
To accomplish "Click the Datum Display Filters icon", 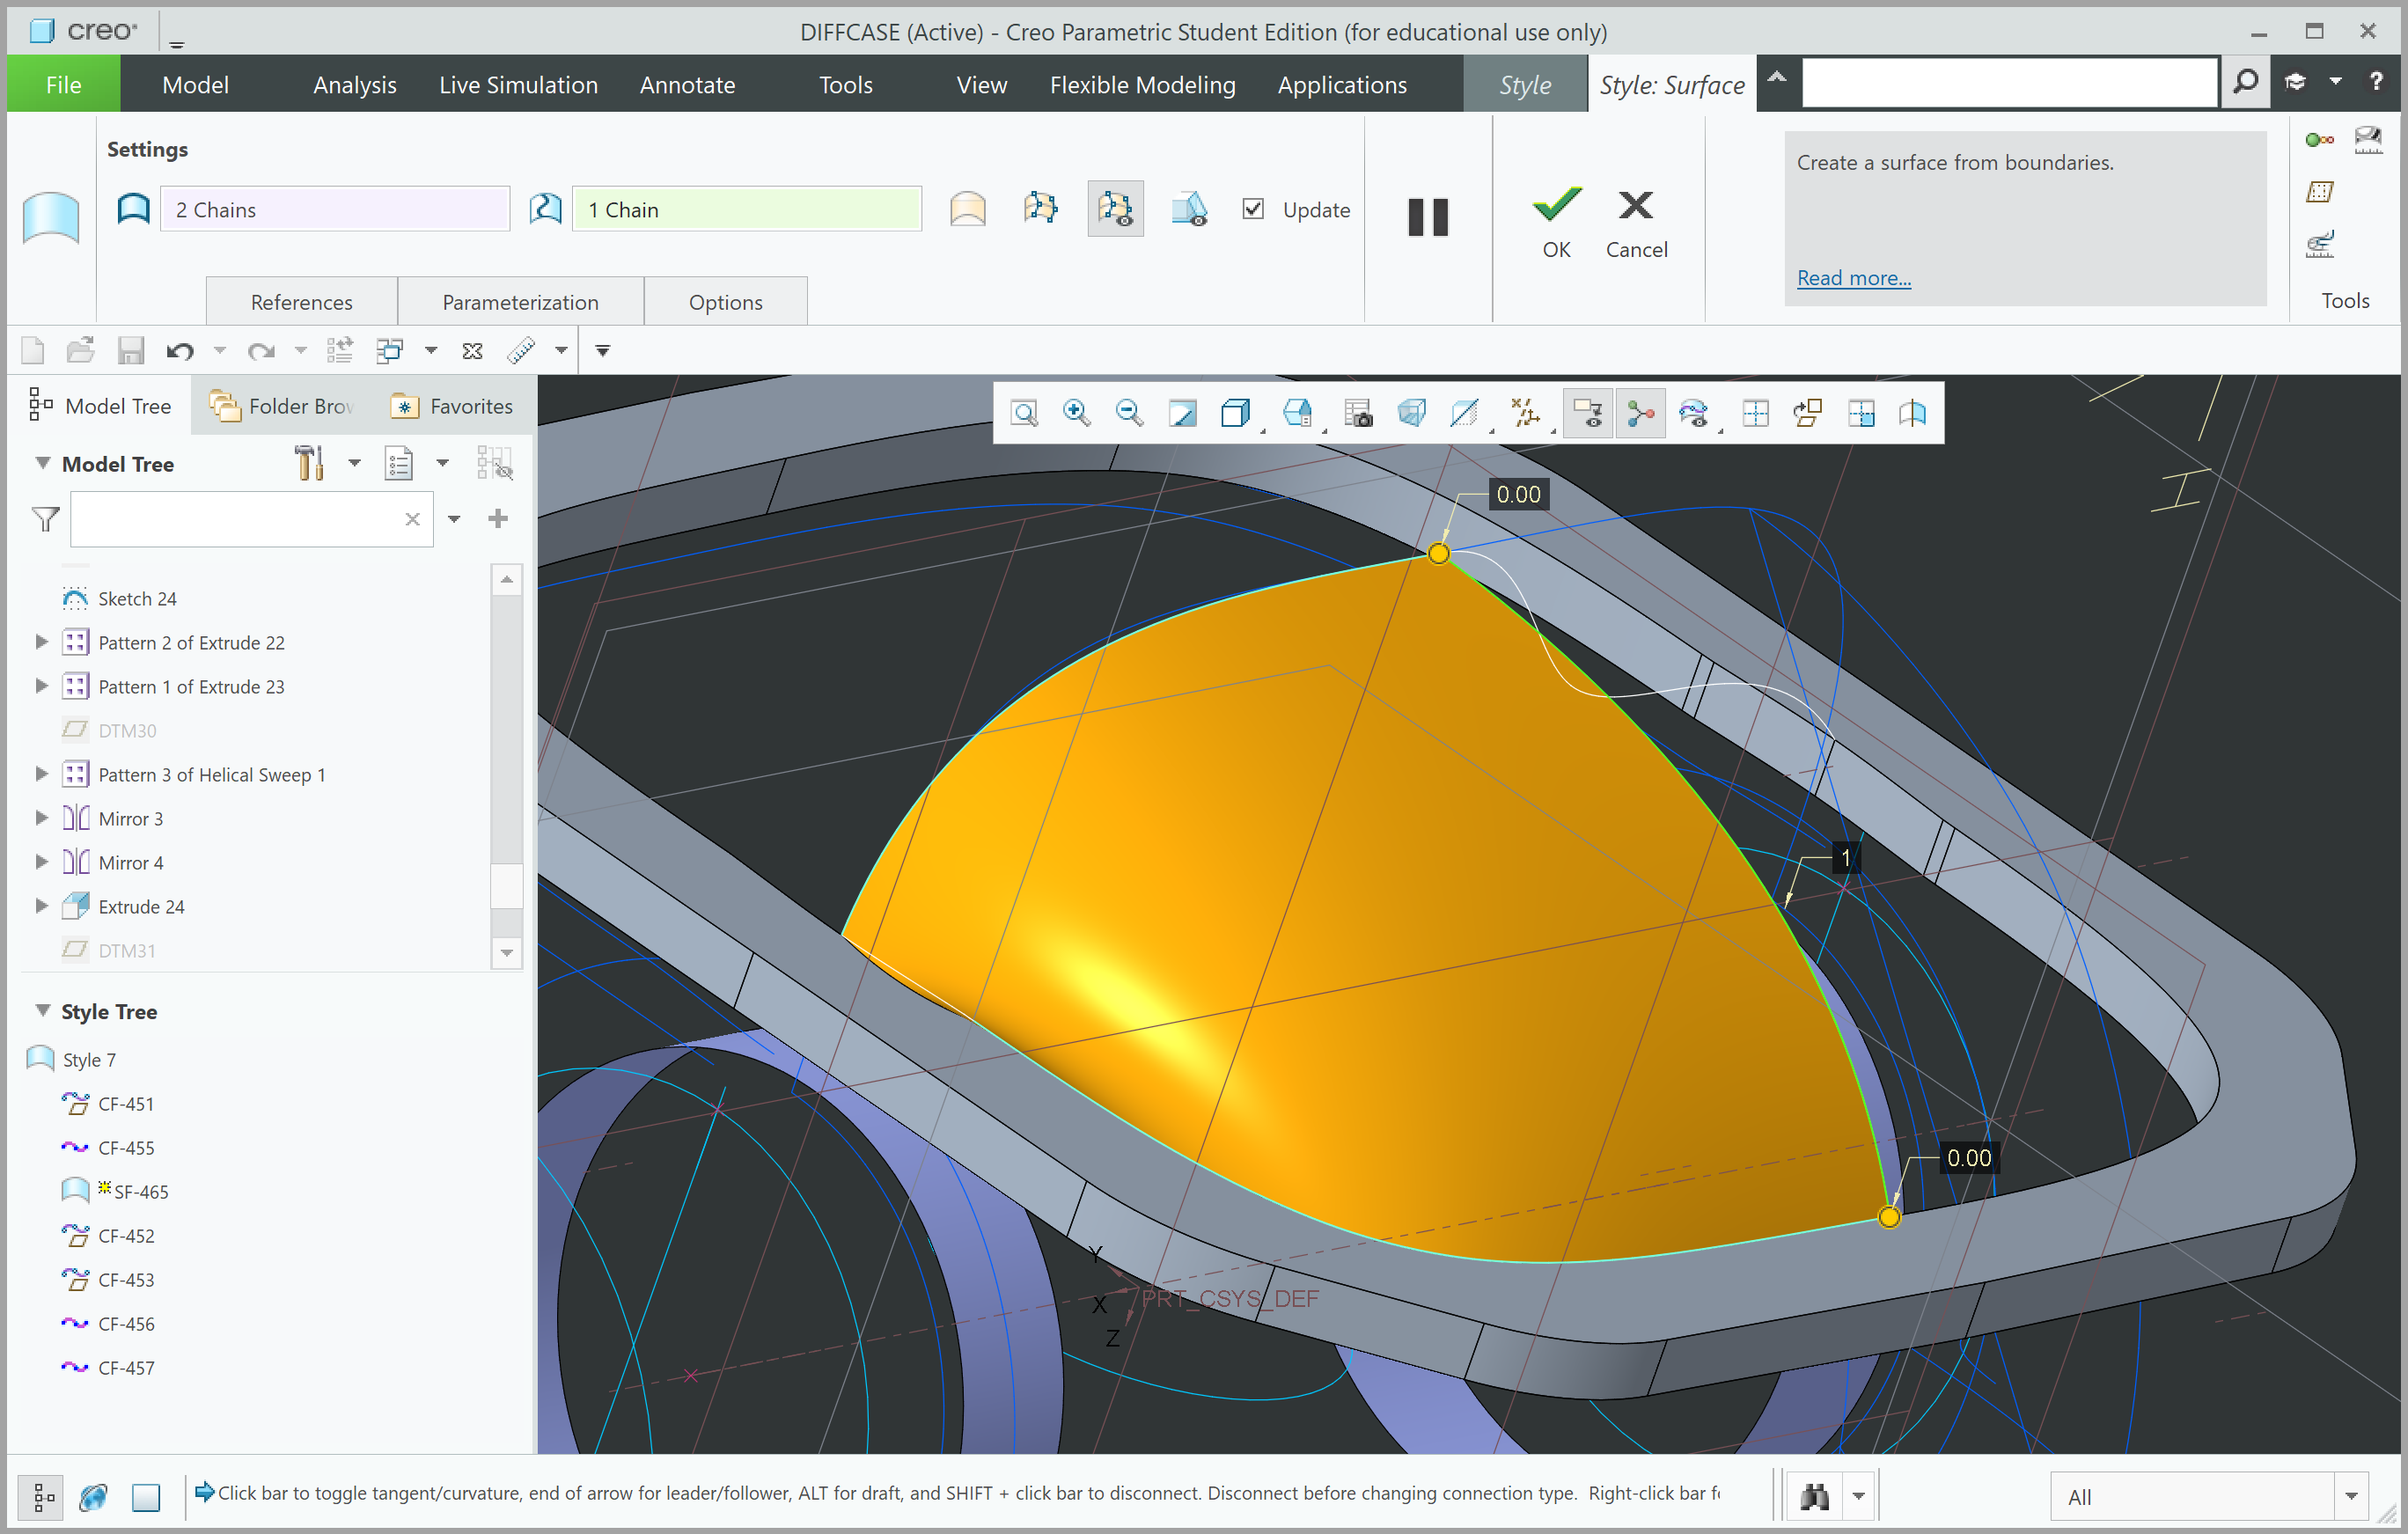I will point(1528,411).
